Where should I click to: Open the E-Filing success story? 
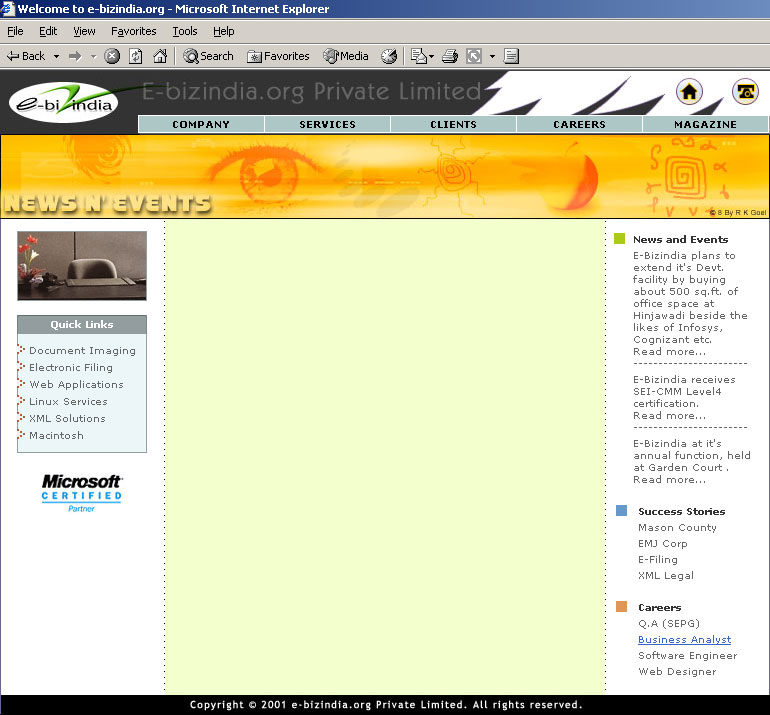(658, 559)
